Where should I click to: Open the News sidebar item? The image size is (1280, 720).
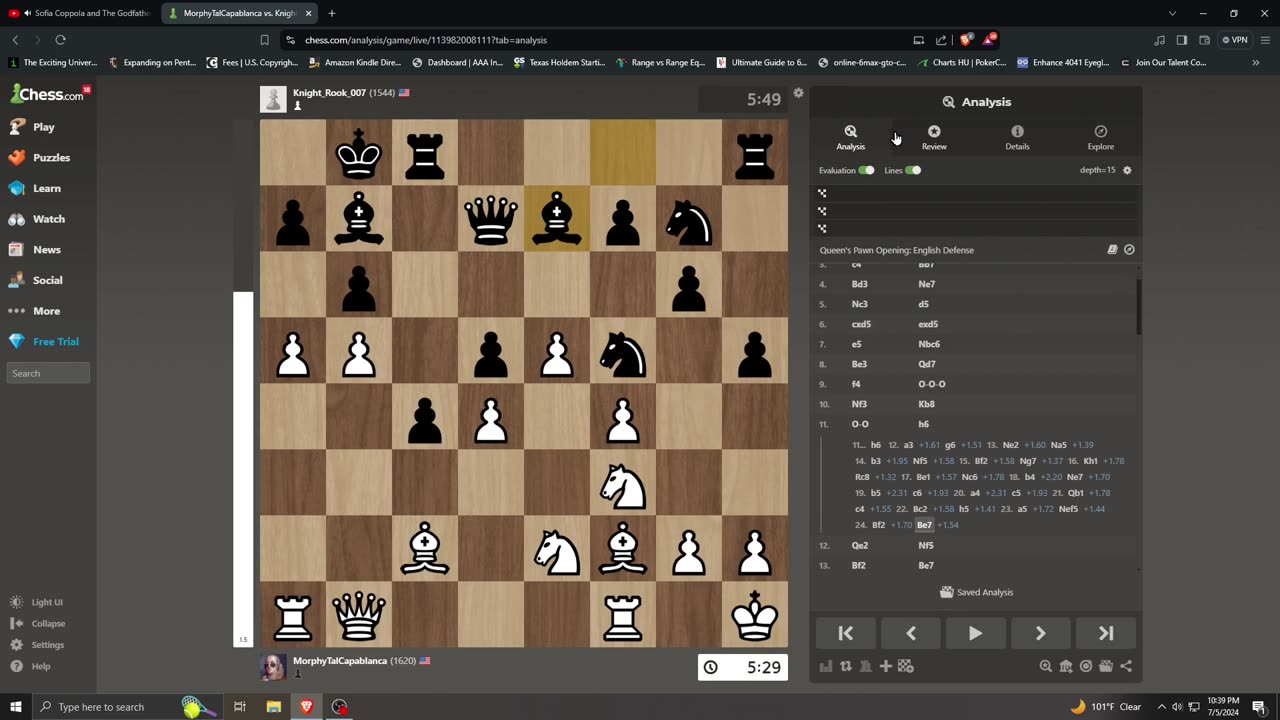point(46,250)
